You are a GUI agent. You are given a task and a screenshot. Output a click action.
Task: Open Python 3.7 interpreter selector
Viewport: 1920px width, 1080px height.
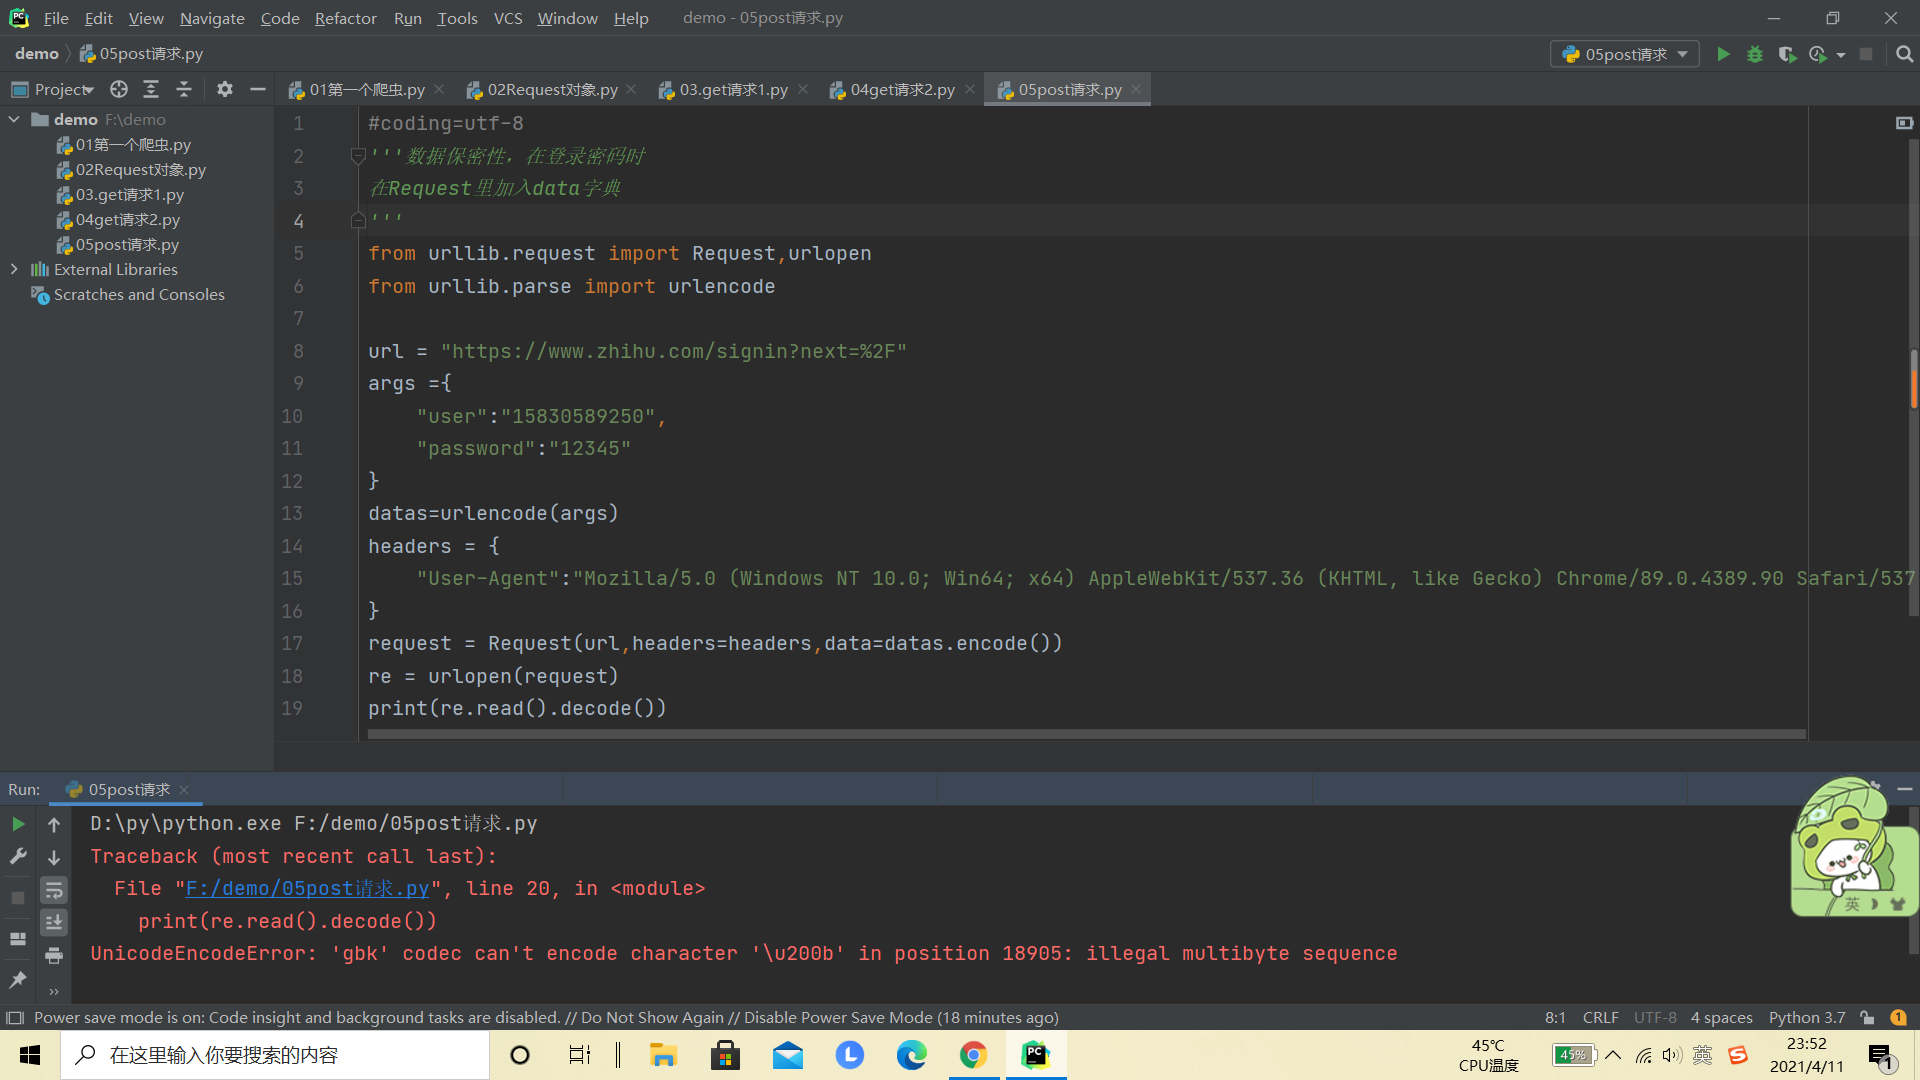coord(1806,1017)
